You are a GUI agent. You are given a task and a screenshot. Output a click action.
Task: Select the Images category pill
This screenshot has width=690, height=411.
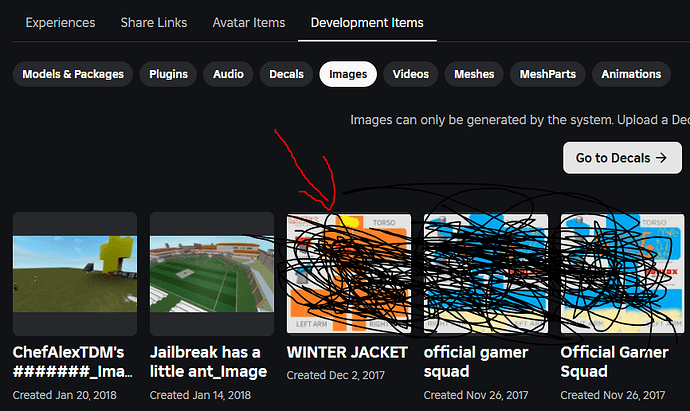[348, 74]
